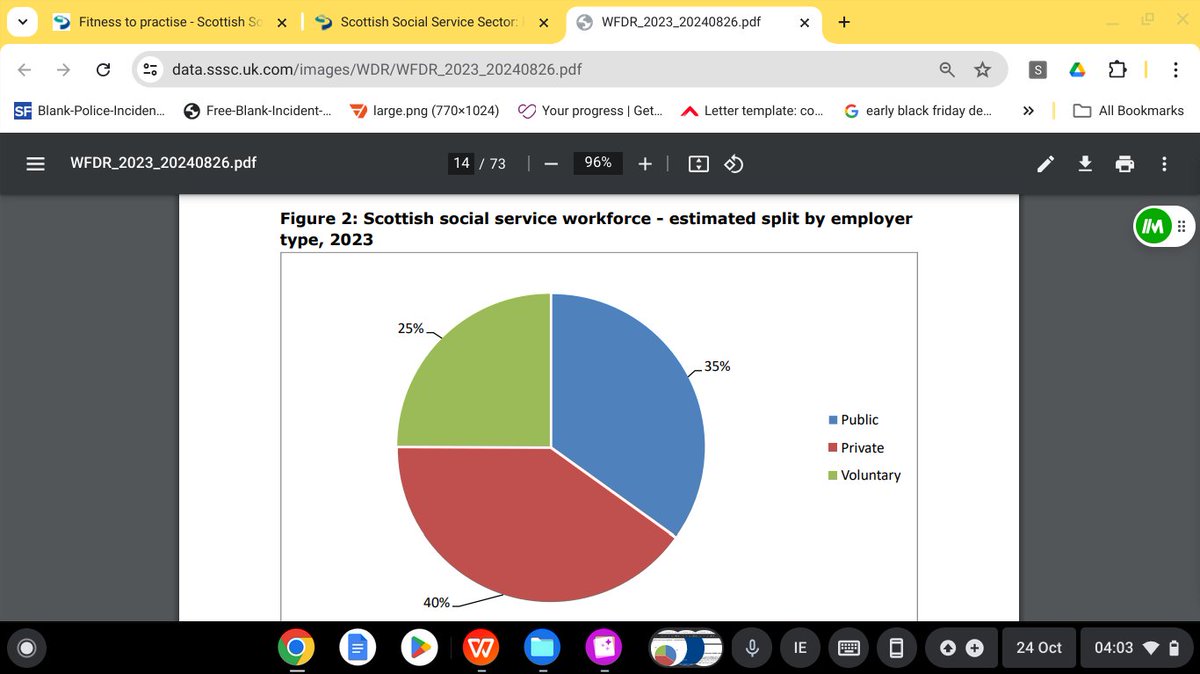Fit PDF to page
This screenshot has width=1200, height=674.
coord(699,163)
